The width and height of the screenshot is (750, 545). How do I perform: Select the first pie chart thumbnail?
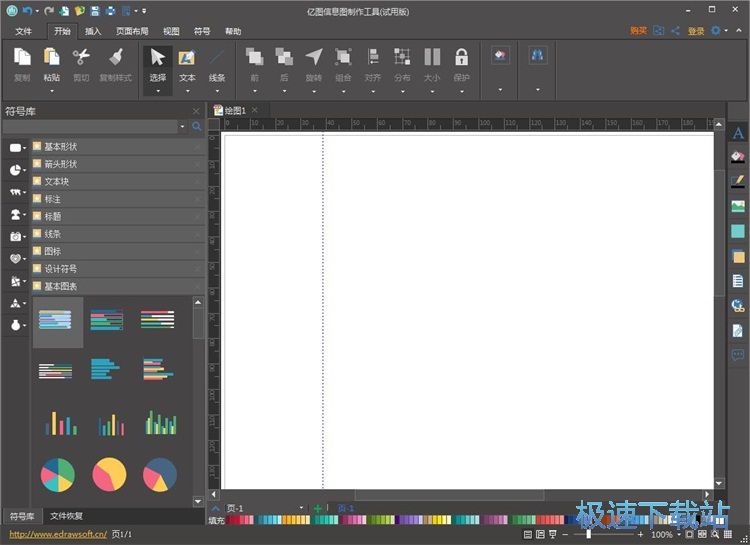[57, 474]
